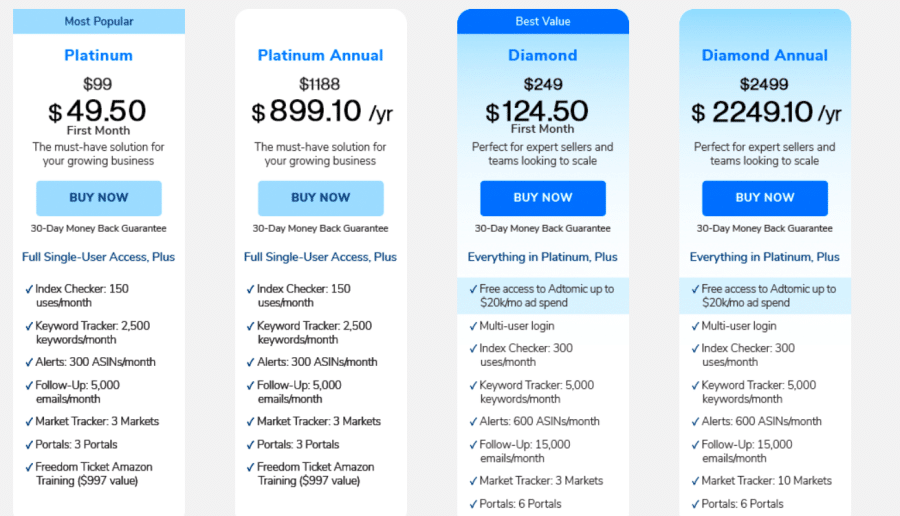Click BUY NOW under Diamond Annual plan

coord(765,198)
